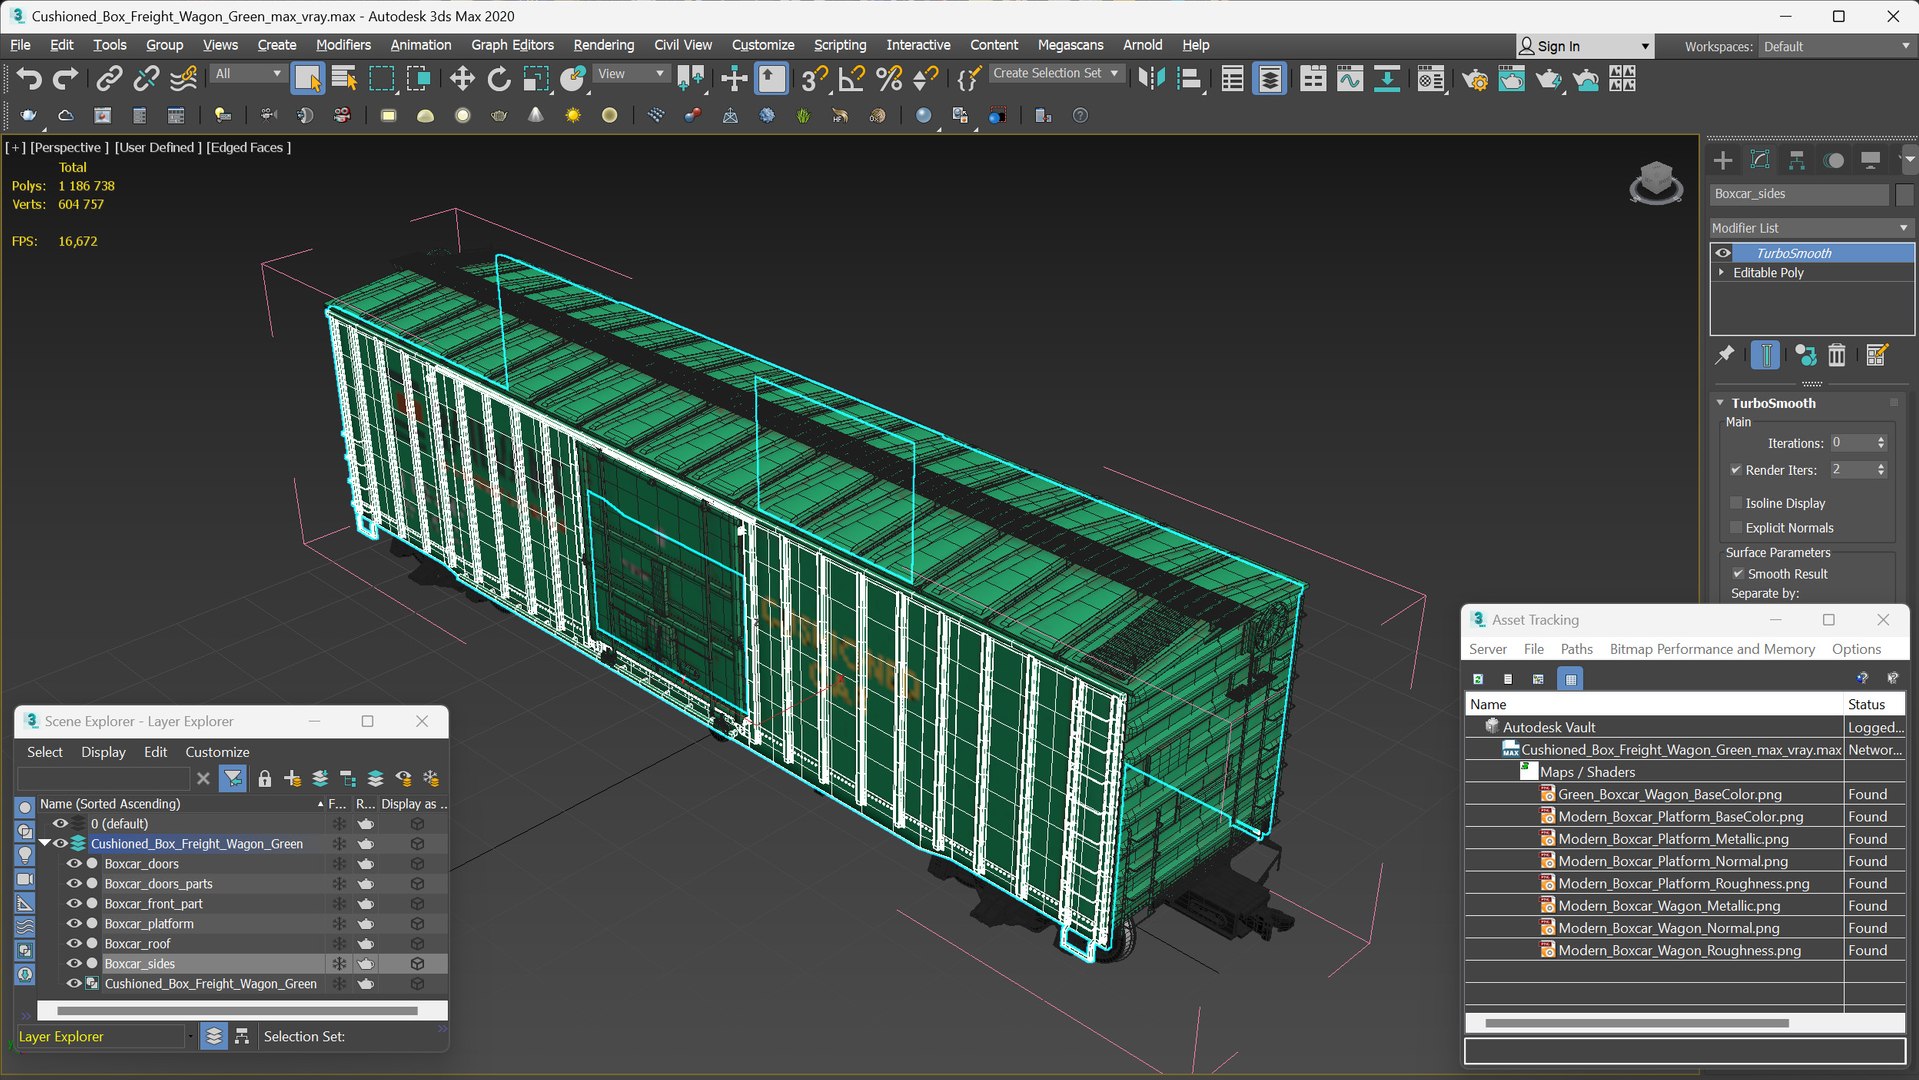The image size is (1919, 1080).
Task: Click the Sign In button
Action: click(x=1584, y=47)
